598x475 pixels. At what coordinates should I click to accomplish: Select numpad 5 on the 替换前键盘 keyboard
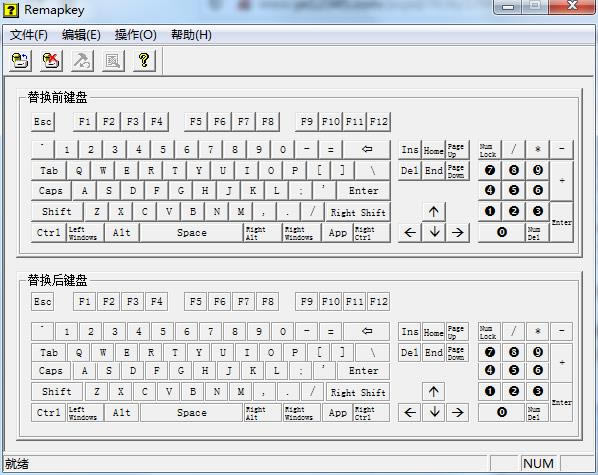(x=514, y=190)
